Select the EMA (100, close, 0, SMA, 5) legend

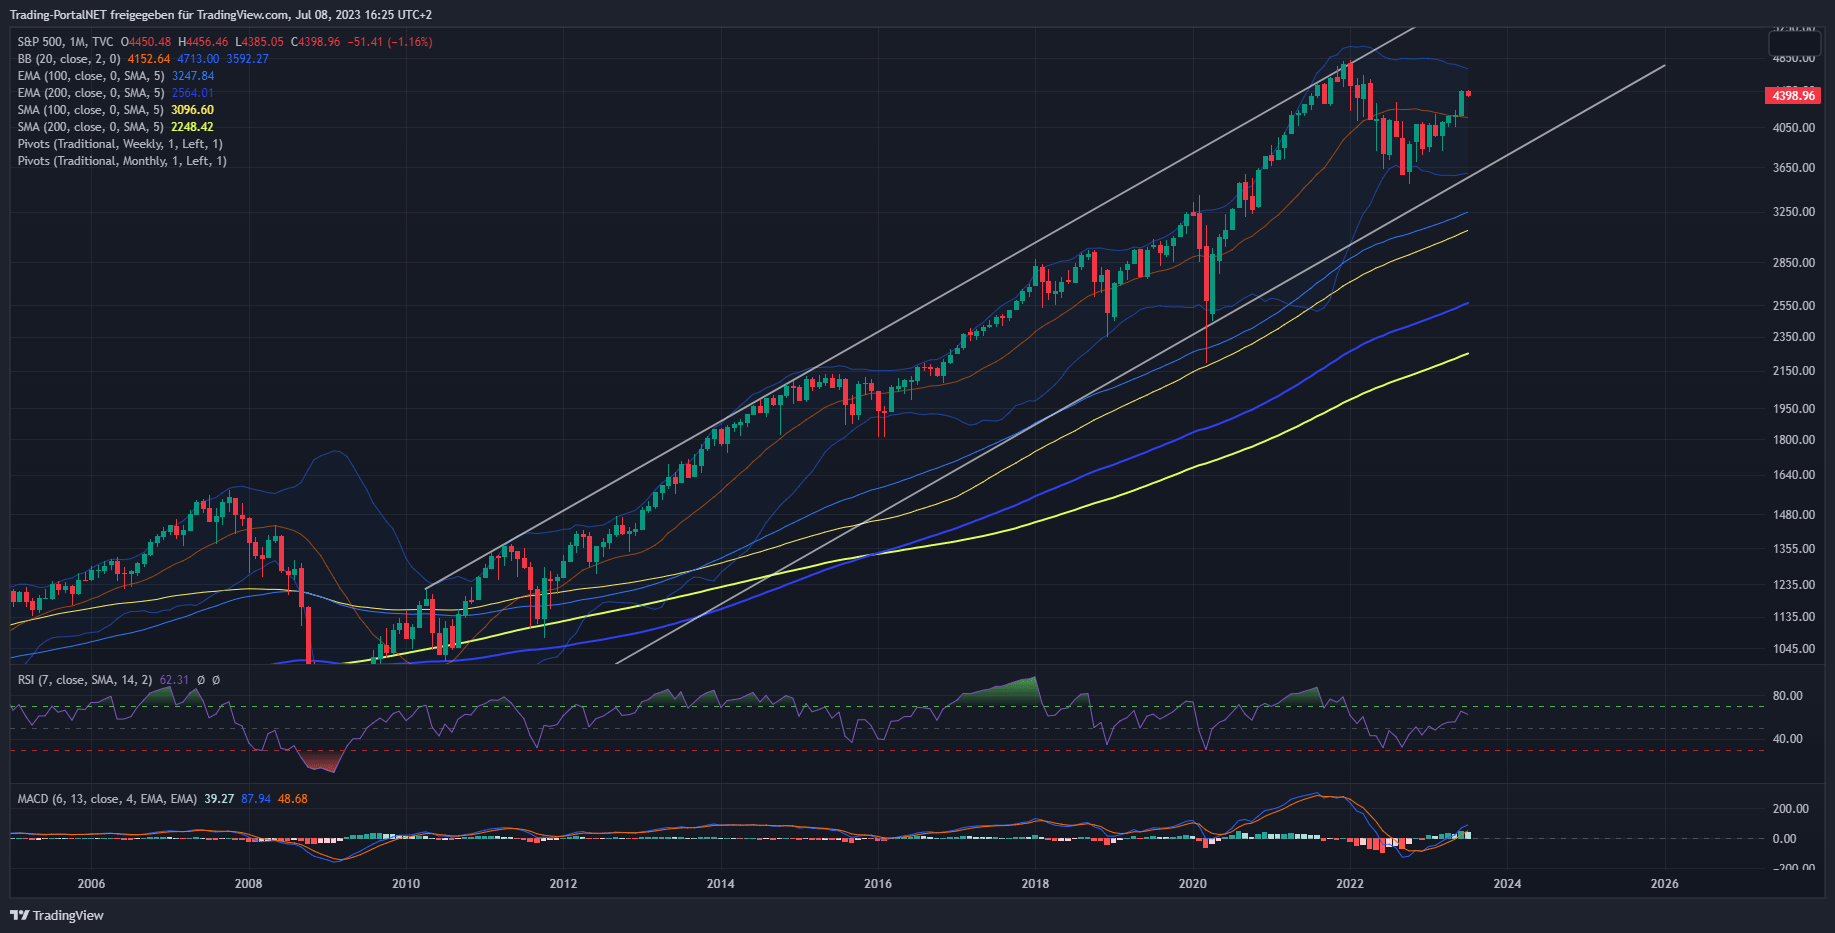pyautogui.click(x=91, y=76)
